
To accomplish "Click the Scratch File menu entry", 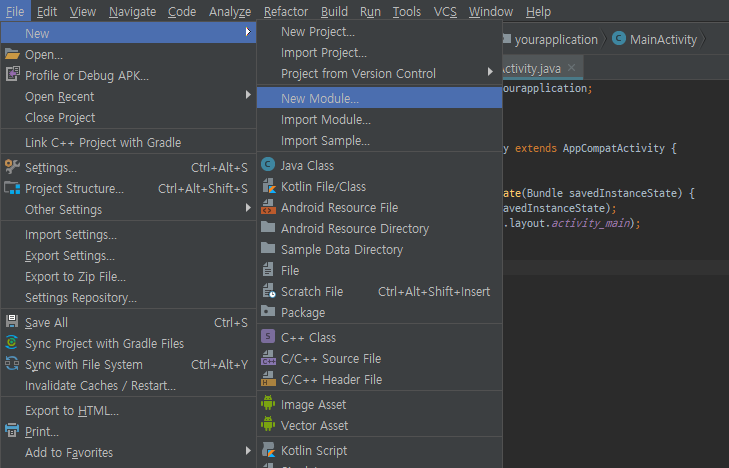I will [312, 291].
